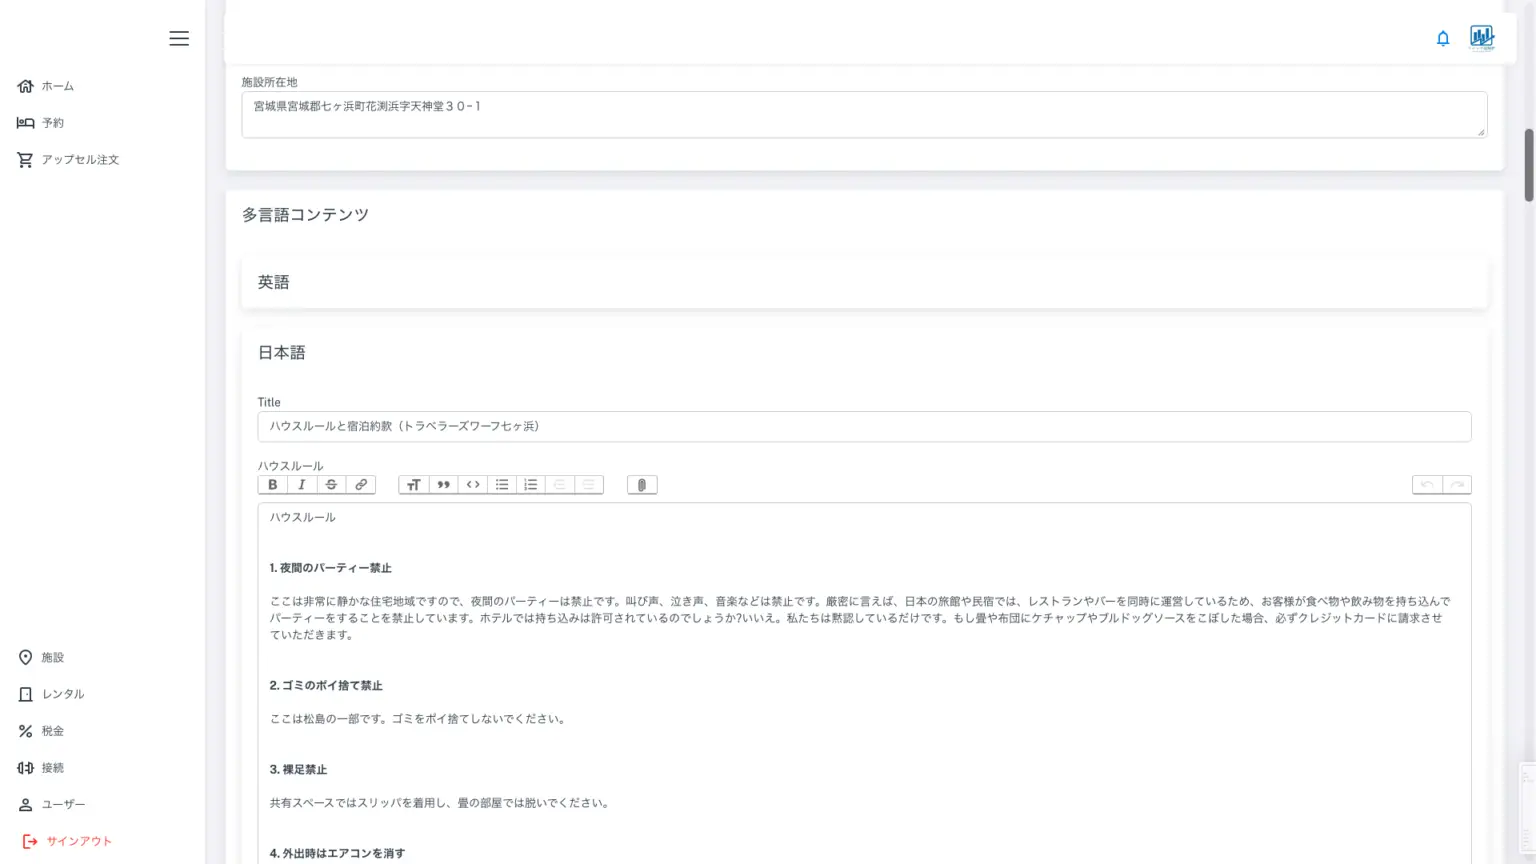Click the サインアウト link
Screen dimensions: 1536x864
(78, 841)
